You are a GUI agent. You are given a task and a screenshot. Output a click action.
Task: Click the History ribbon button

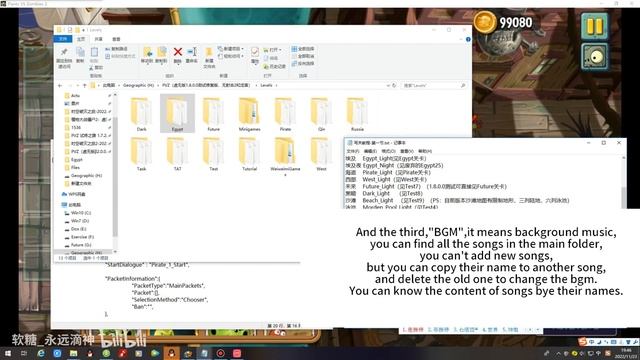[x=275, y=66]
